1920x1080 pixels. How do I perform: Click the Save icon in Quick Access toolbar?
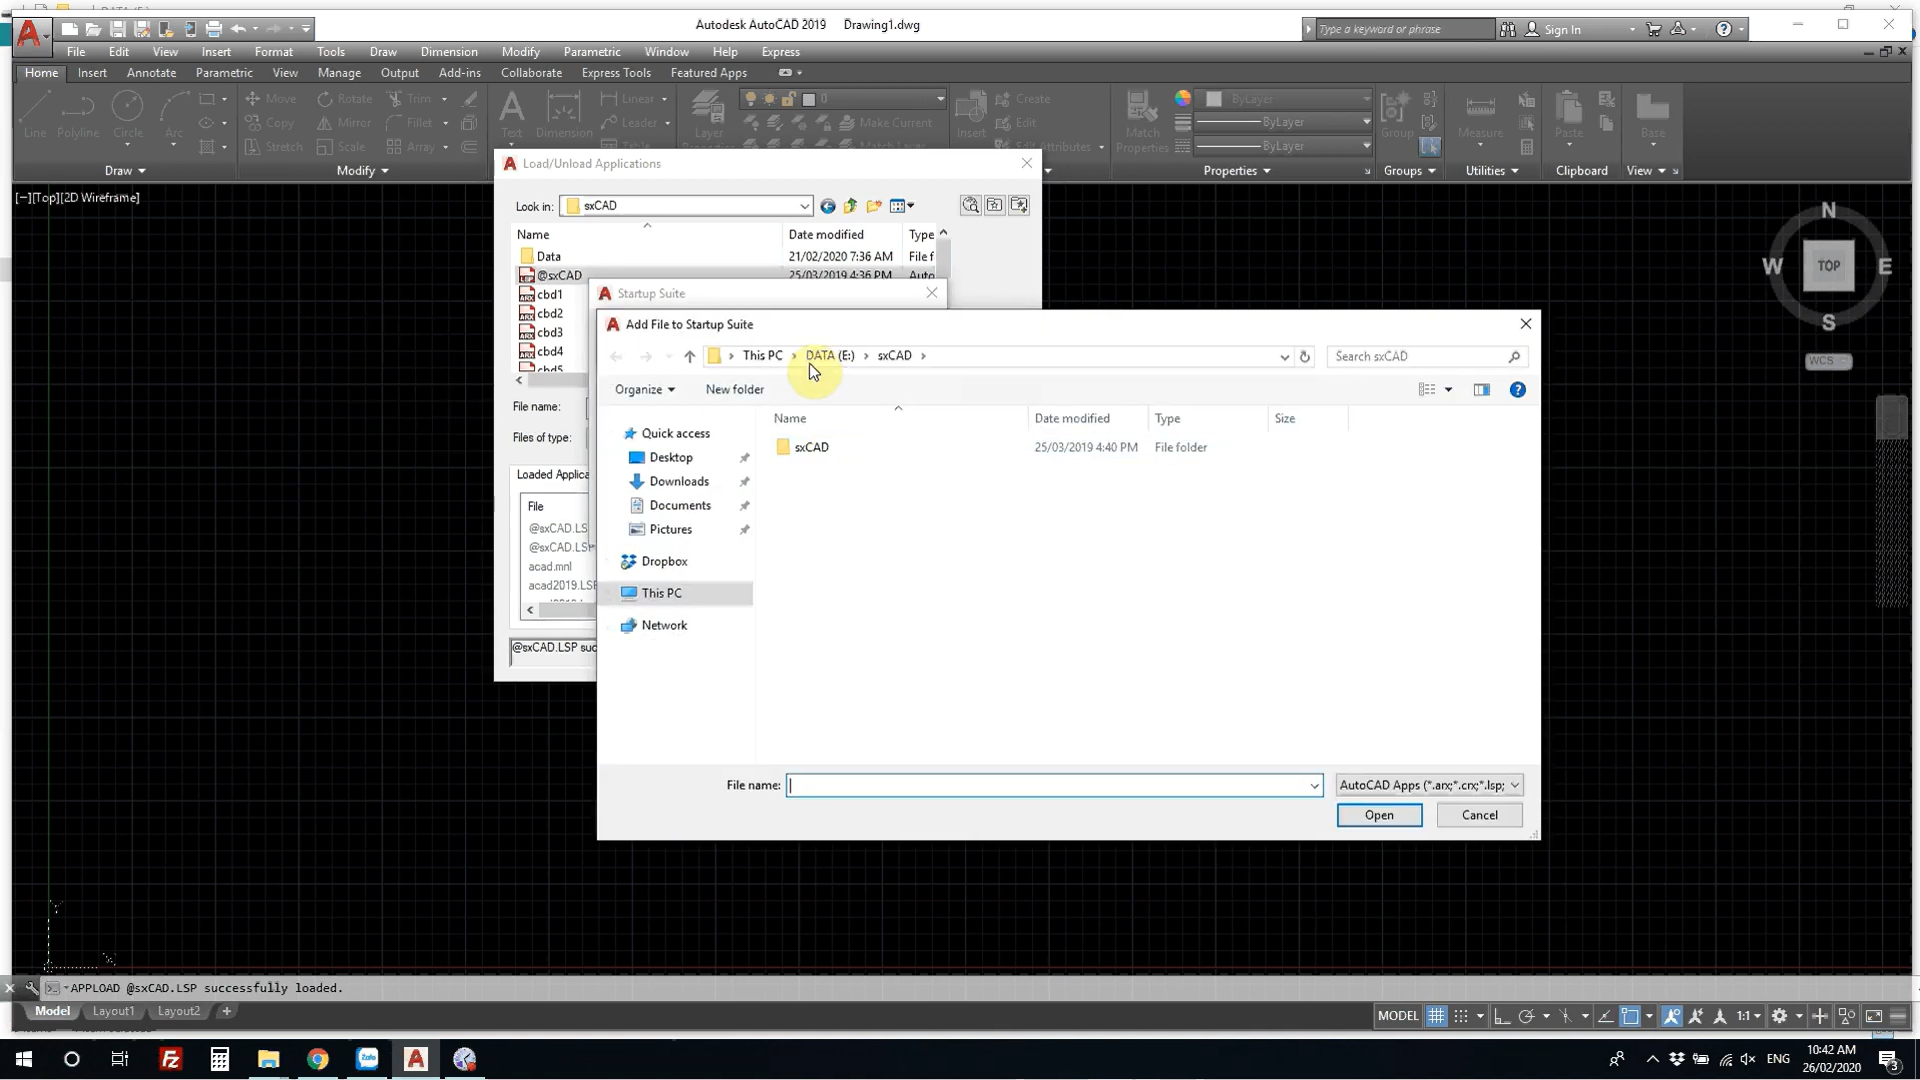click(x=117, y=29)
